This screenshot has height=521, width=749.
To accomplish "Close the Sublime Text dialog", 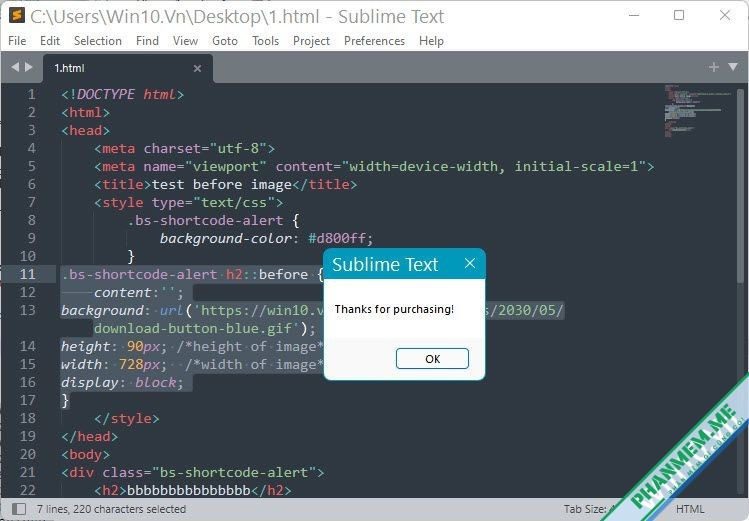I will point(470,263).
